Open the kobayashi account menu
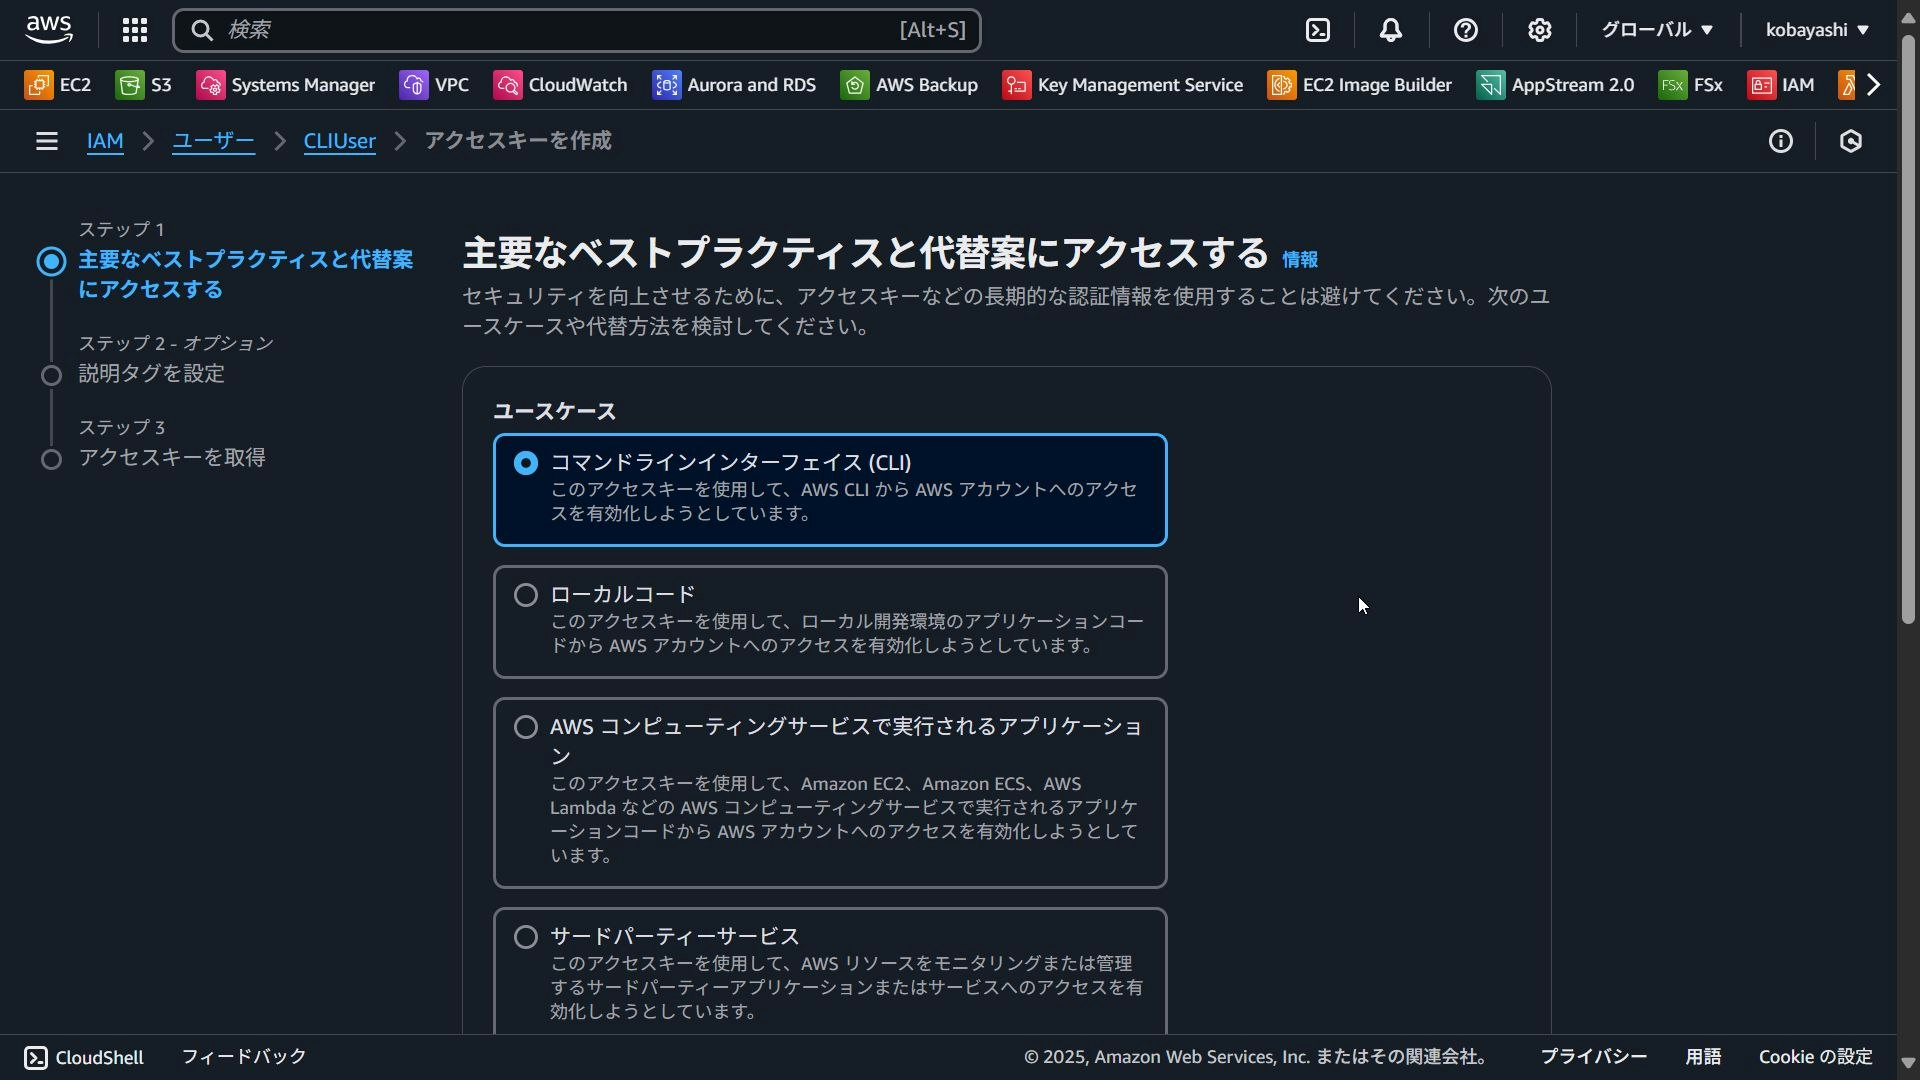The image size is (1920, 1080). tap(1815, 30)
